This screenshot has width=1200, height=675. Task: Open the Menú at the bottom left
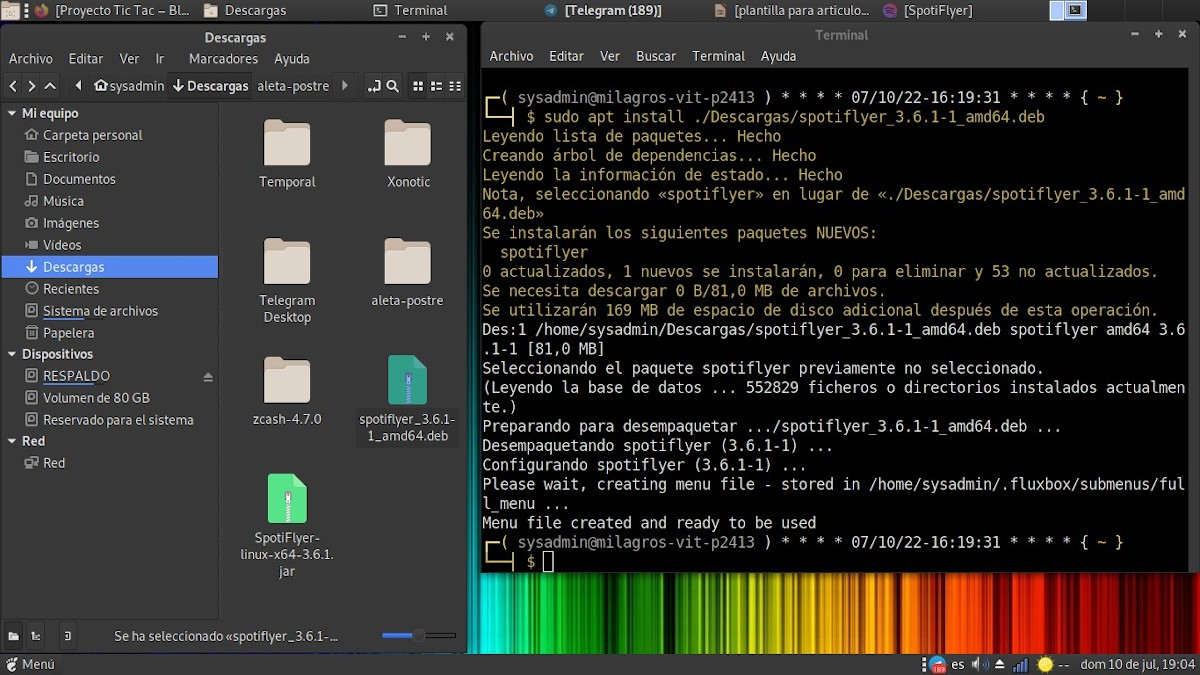[33, 664]
